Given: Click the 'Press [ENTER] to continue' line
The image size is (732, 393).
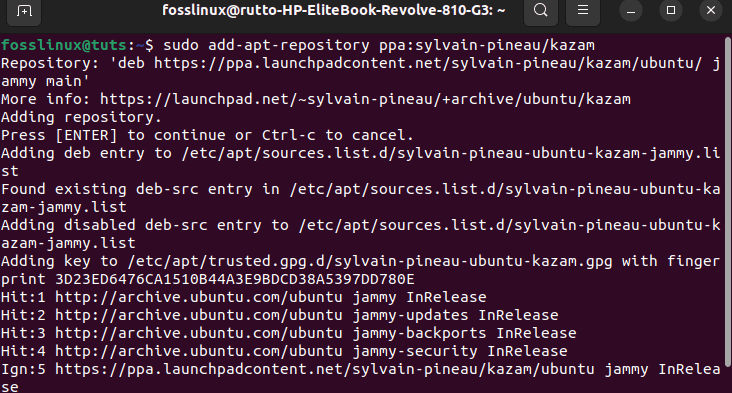Looking at the screenshot, I should pos(207,135).
